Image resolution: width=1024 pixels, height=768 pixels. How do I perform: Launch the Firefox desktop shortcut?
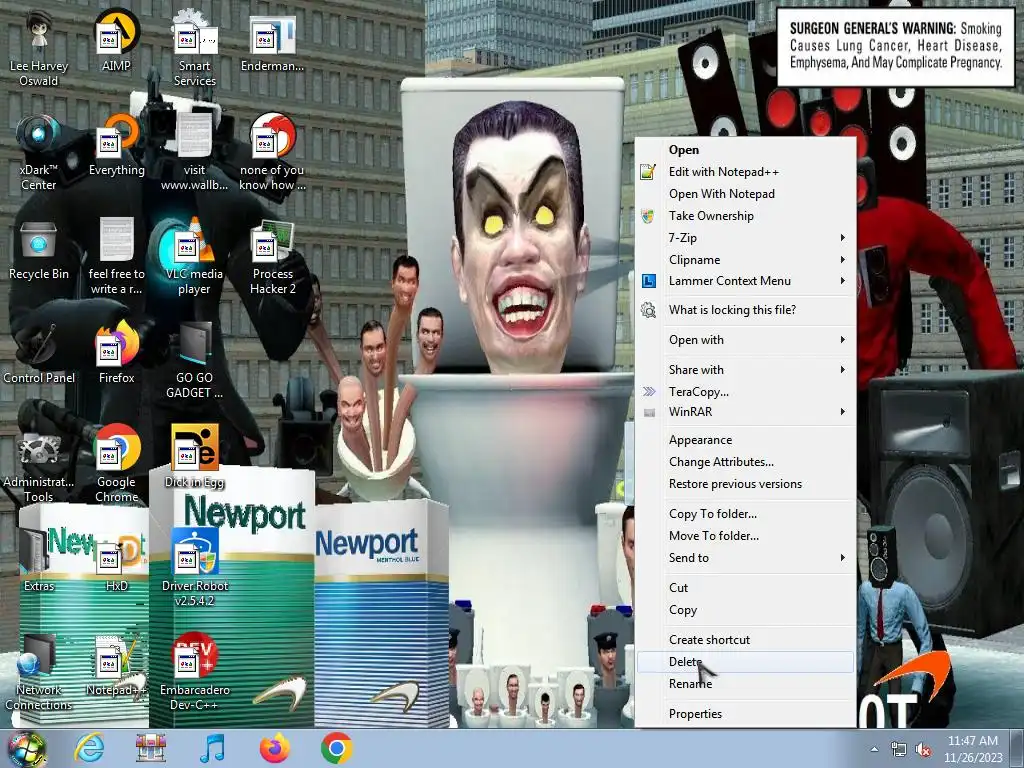pos(116,353)
